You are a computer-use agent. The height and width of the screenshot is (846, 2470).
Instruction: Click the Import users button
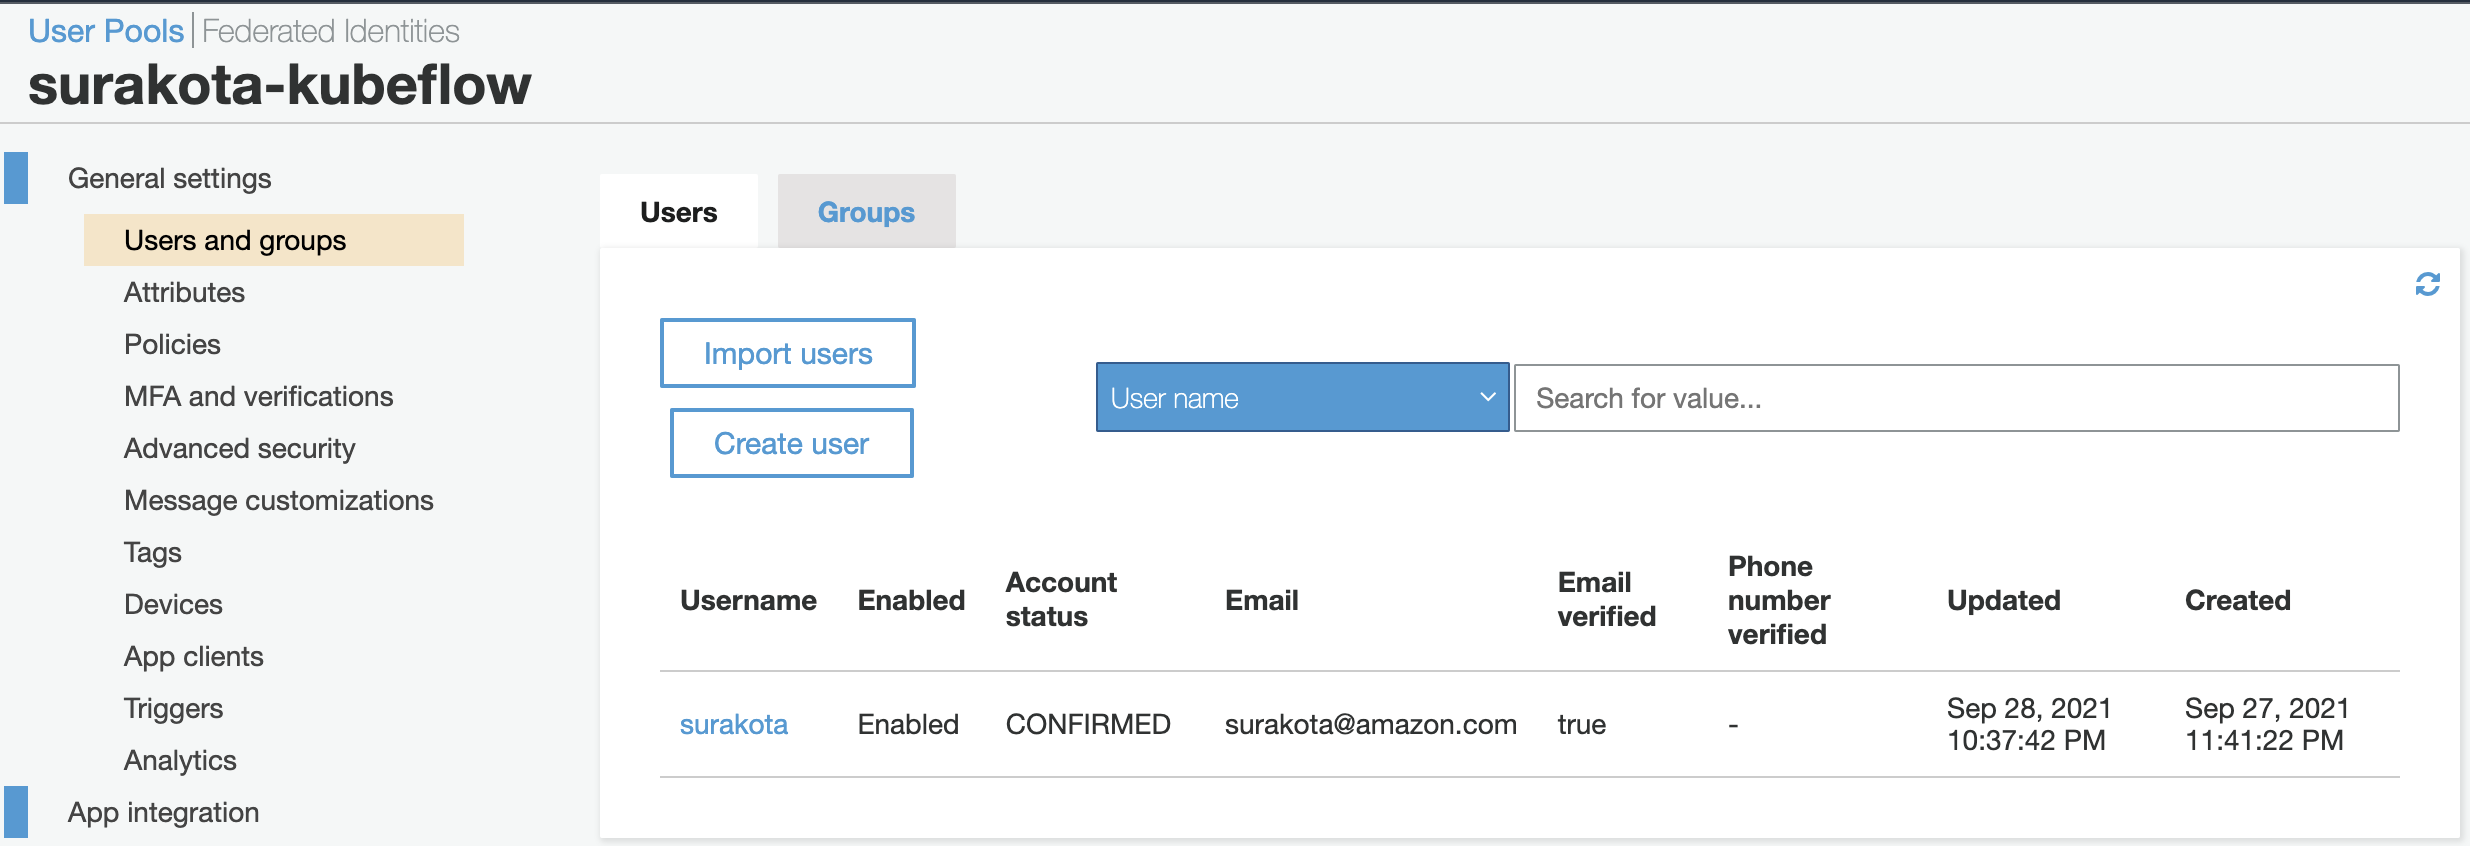788,353
